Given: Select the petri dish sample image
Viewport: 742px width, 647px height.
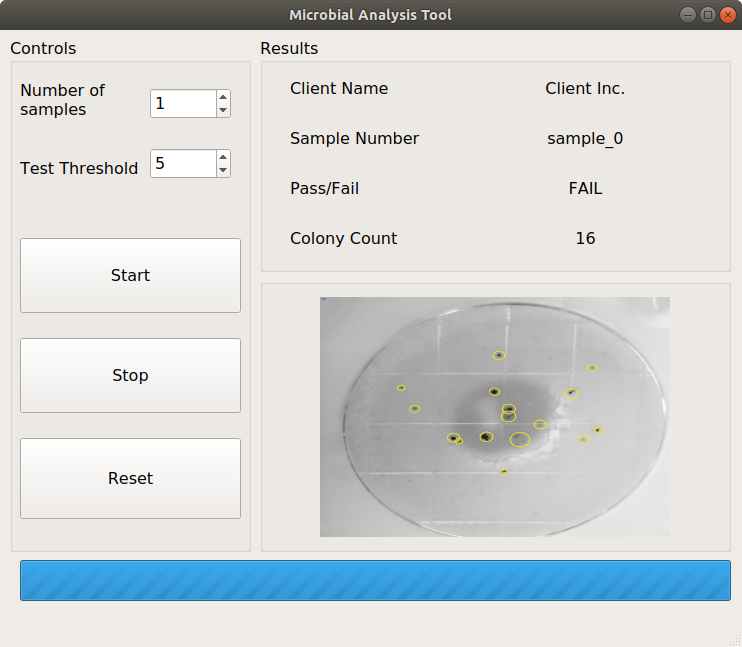Looking at the screenshot, I should click(495, 416).
